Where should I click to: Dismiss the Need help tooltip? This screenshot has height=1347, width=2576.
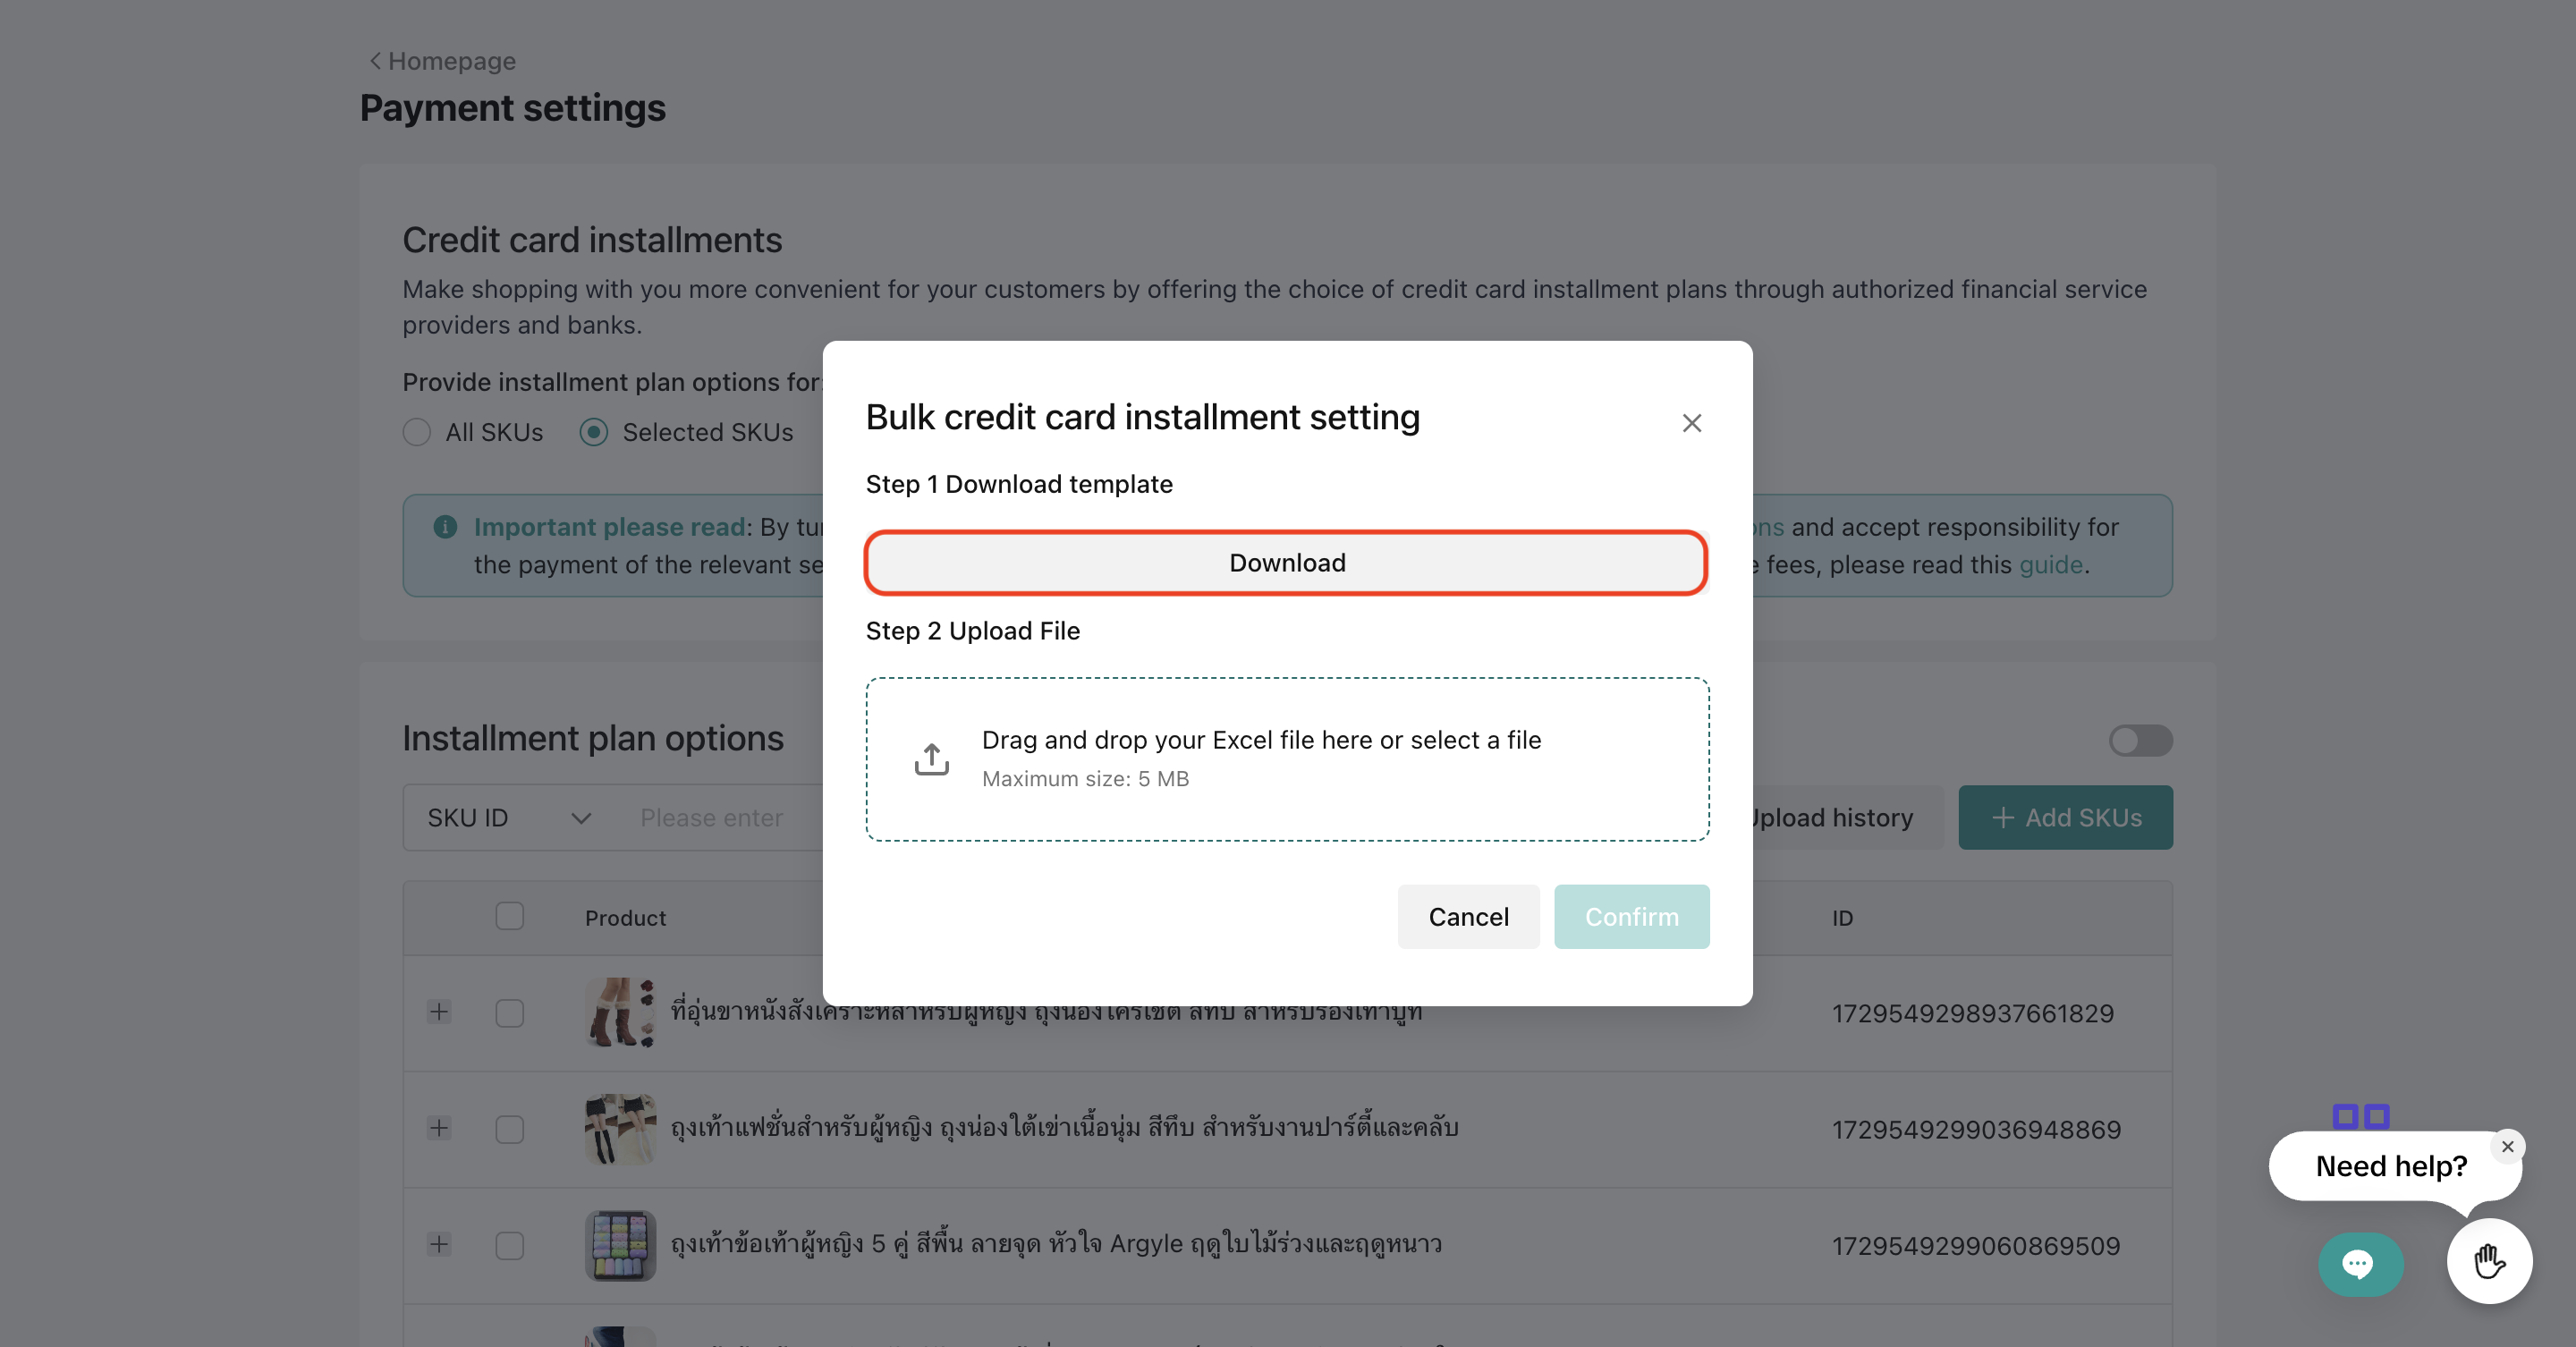tap(2507, 1146)
